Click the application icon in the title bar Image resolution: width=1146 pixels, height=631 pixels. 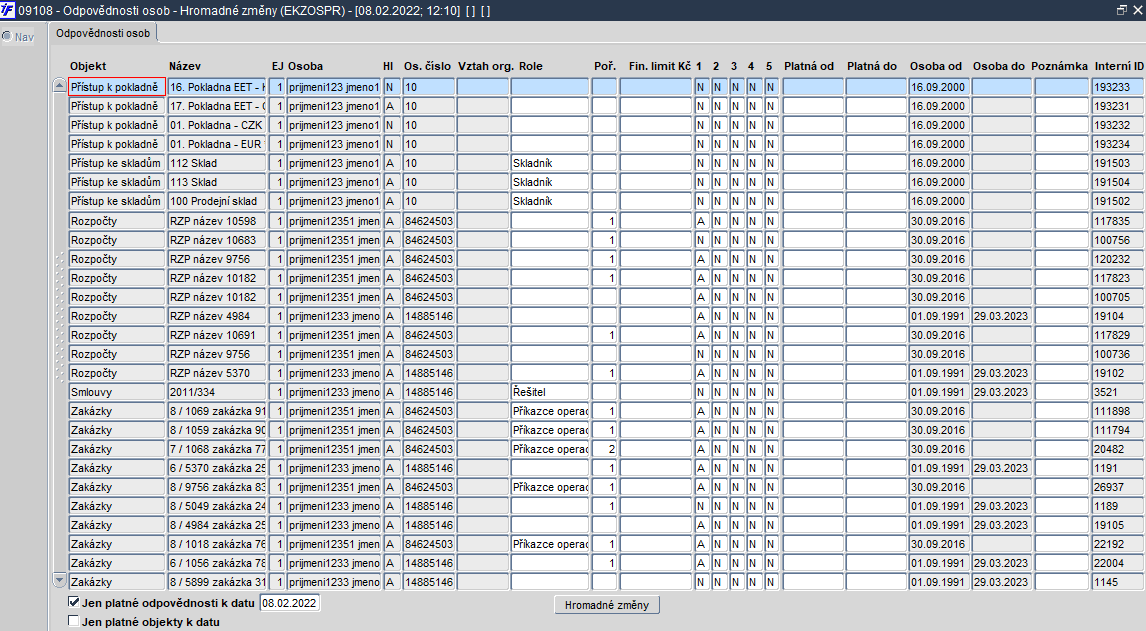pyautogui.click(x=7, y=10)
